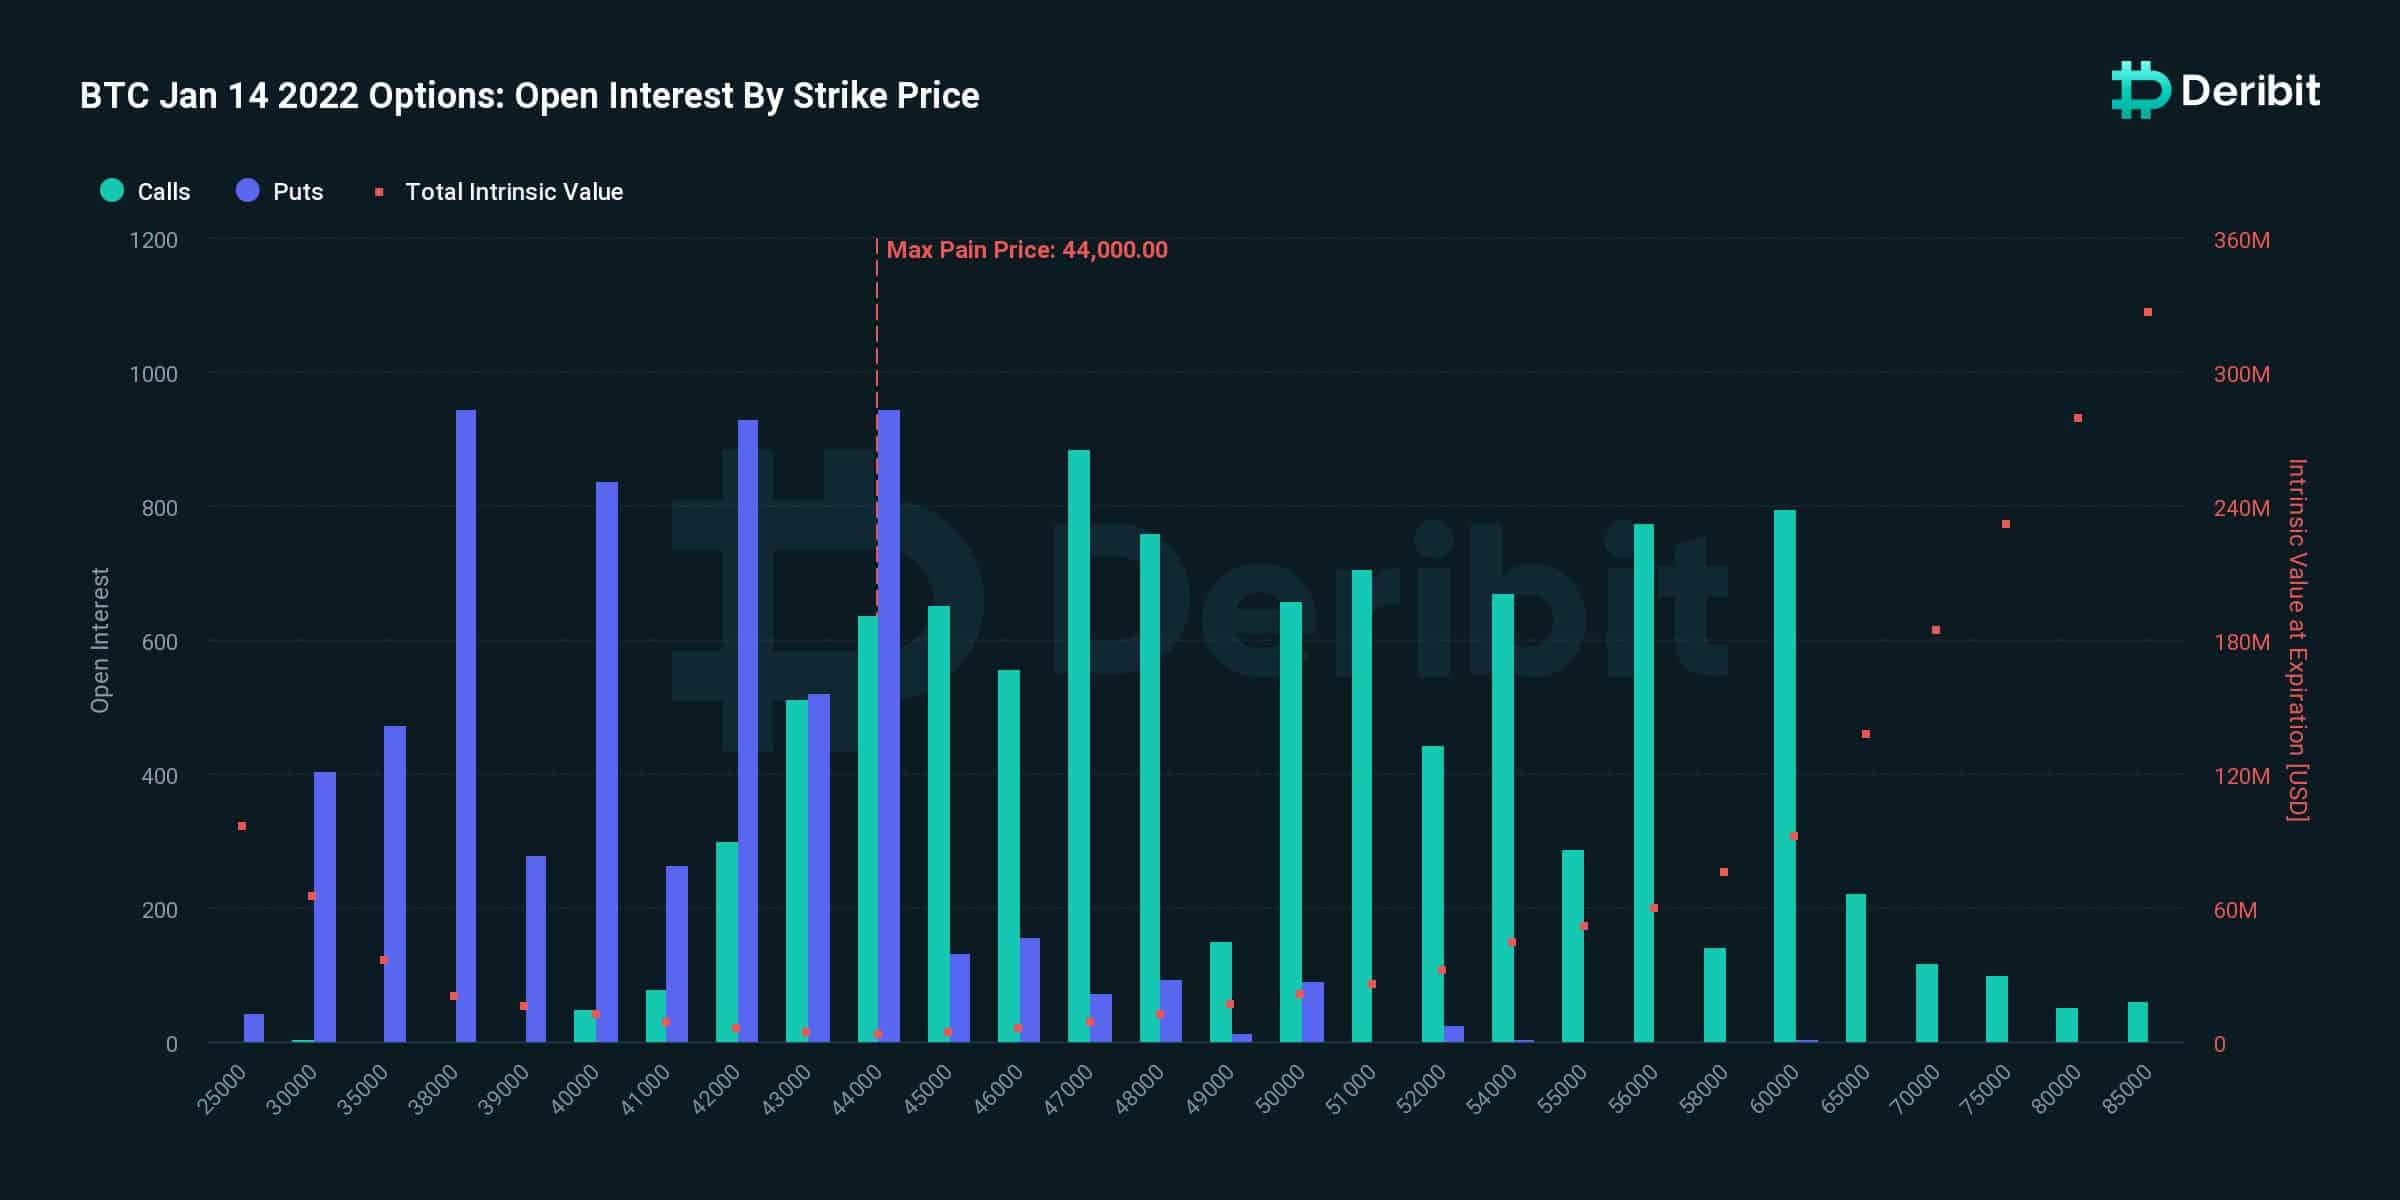Click the 85000 intrinsic value red dot

2148,312
